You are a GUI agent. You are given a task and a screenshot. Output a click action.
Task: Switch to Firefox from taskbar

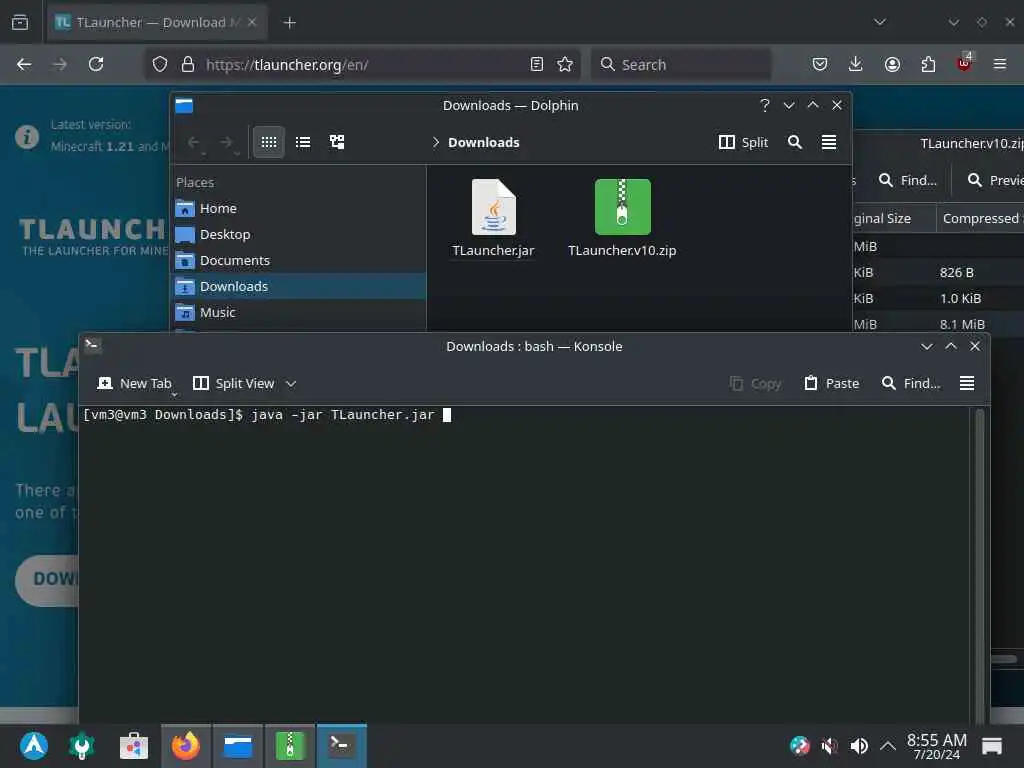click(185, 745)
